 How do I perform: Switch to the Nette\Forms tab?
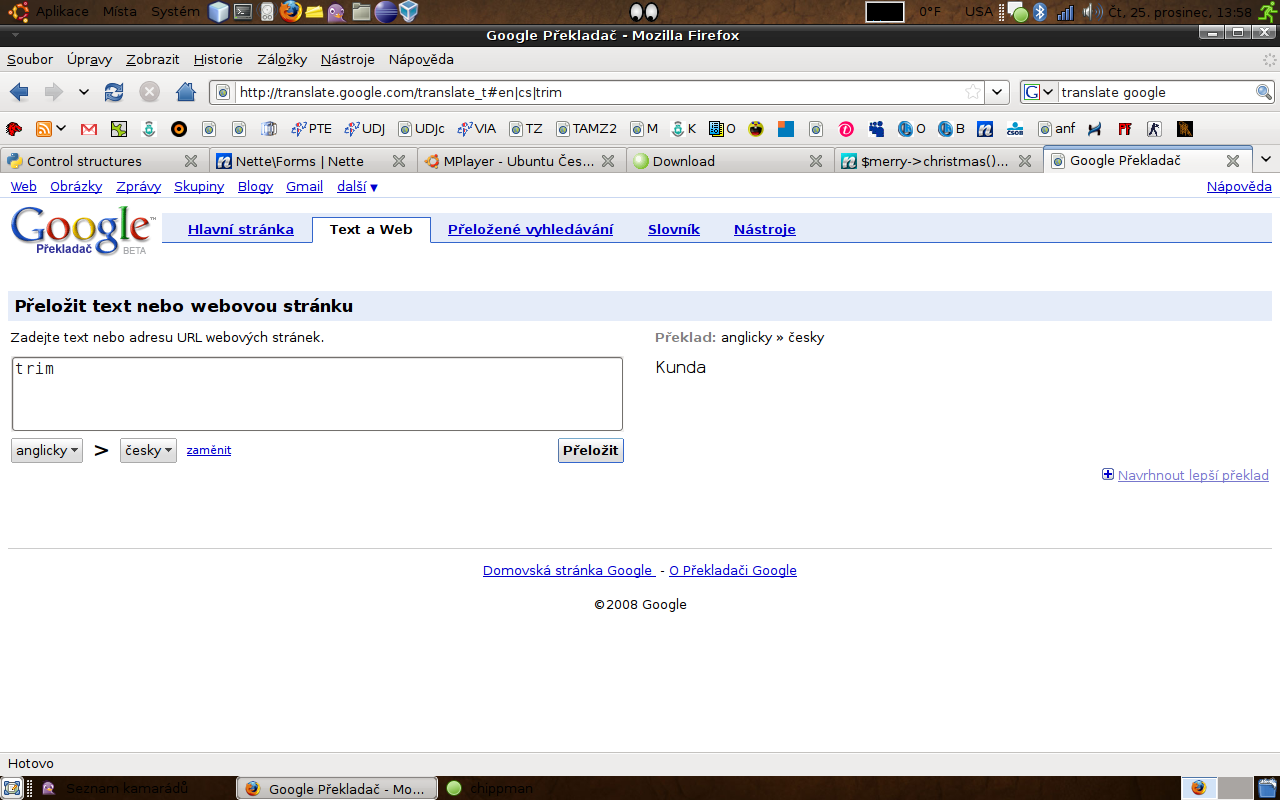tap(312, 160)
